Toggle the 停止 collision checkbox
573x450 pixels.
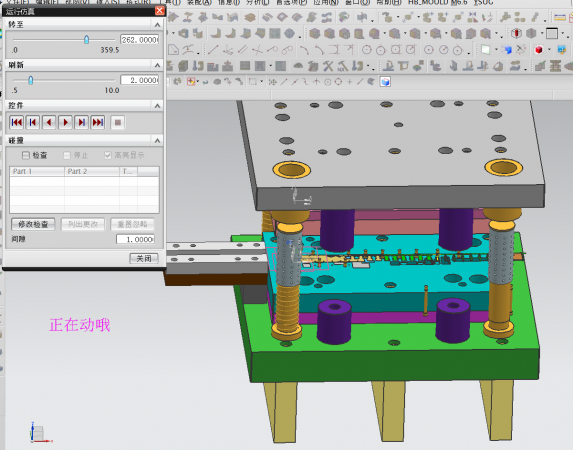click(x=67, y=155)
